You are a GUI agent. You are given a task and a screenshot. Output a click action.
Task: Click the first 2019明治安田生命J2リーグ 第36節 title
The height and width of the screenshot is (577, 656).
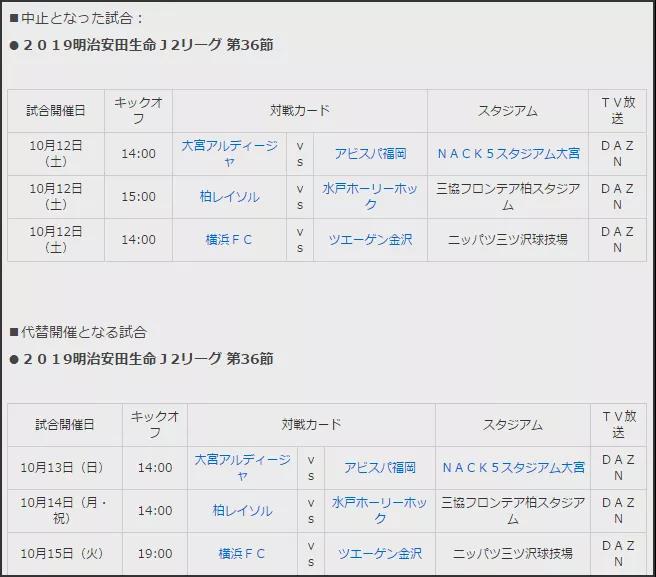coord(141,45)
